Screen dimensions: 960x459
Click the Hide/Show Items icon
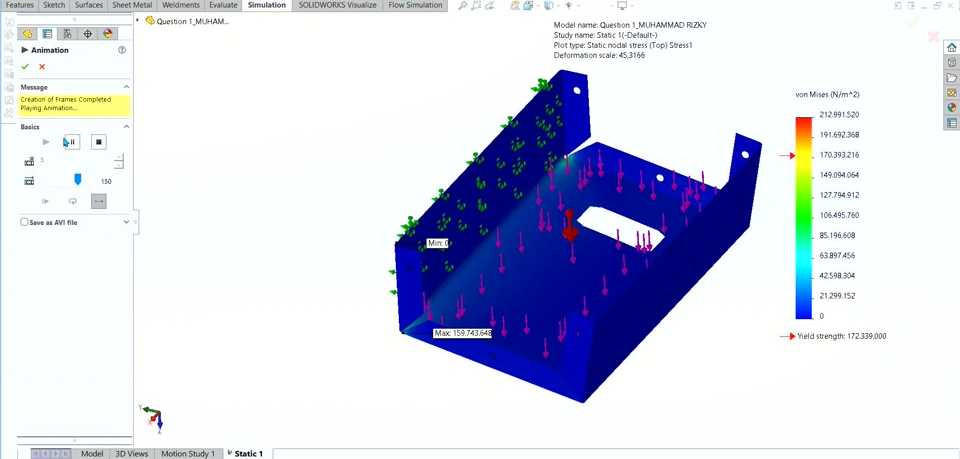tap(568, 6)
